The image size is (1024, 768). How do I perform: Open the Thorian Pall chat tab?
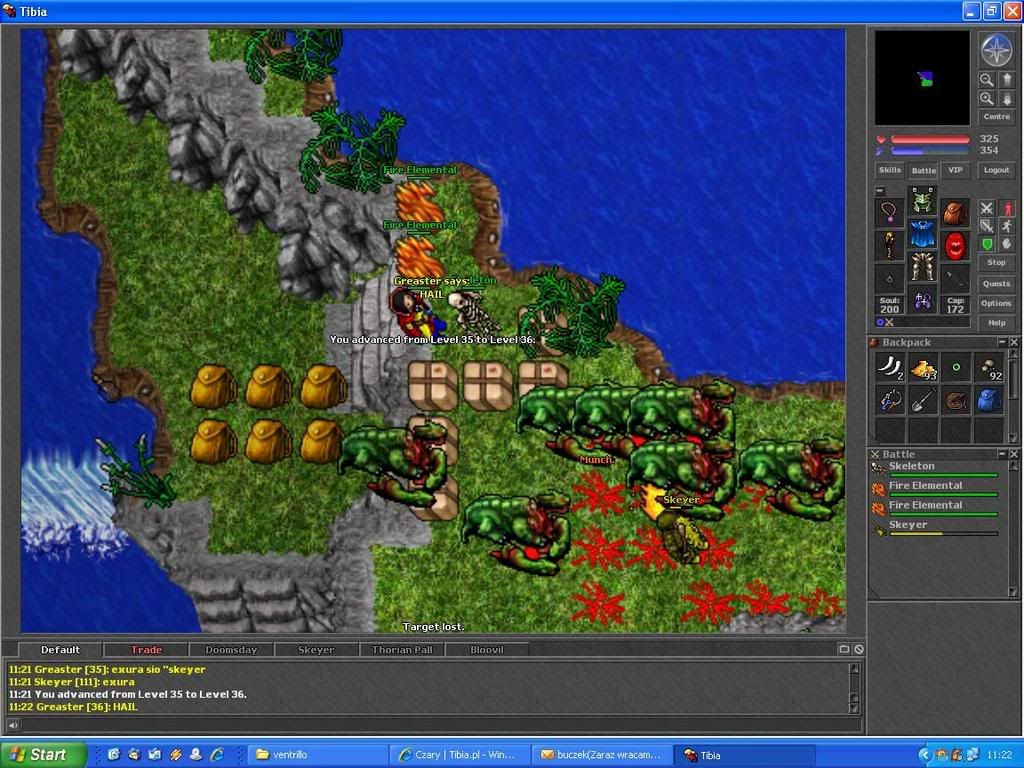[402, 650]
